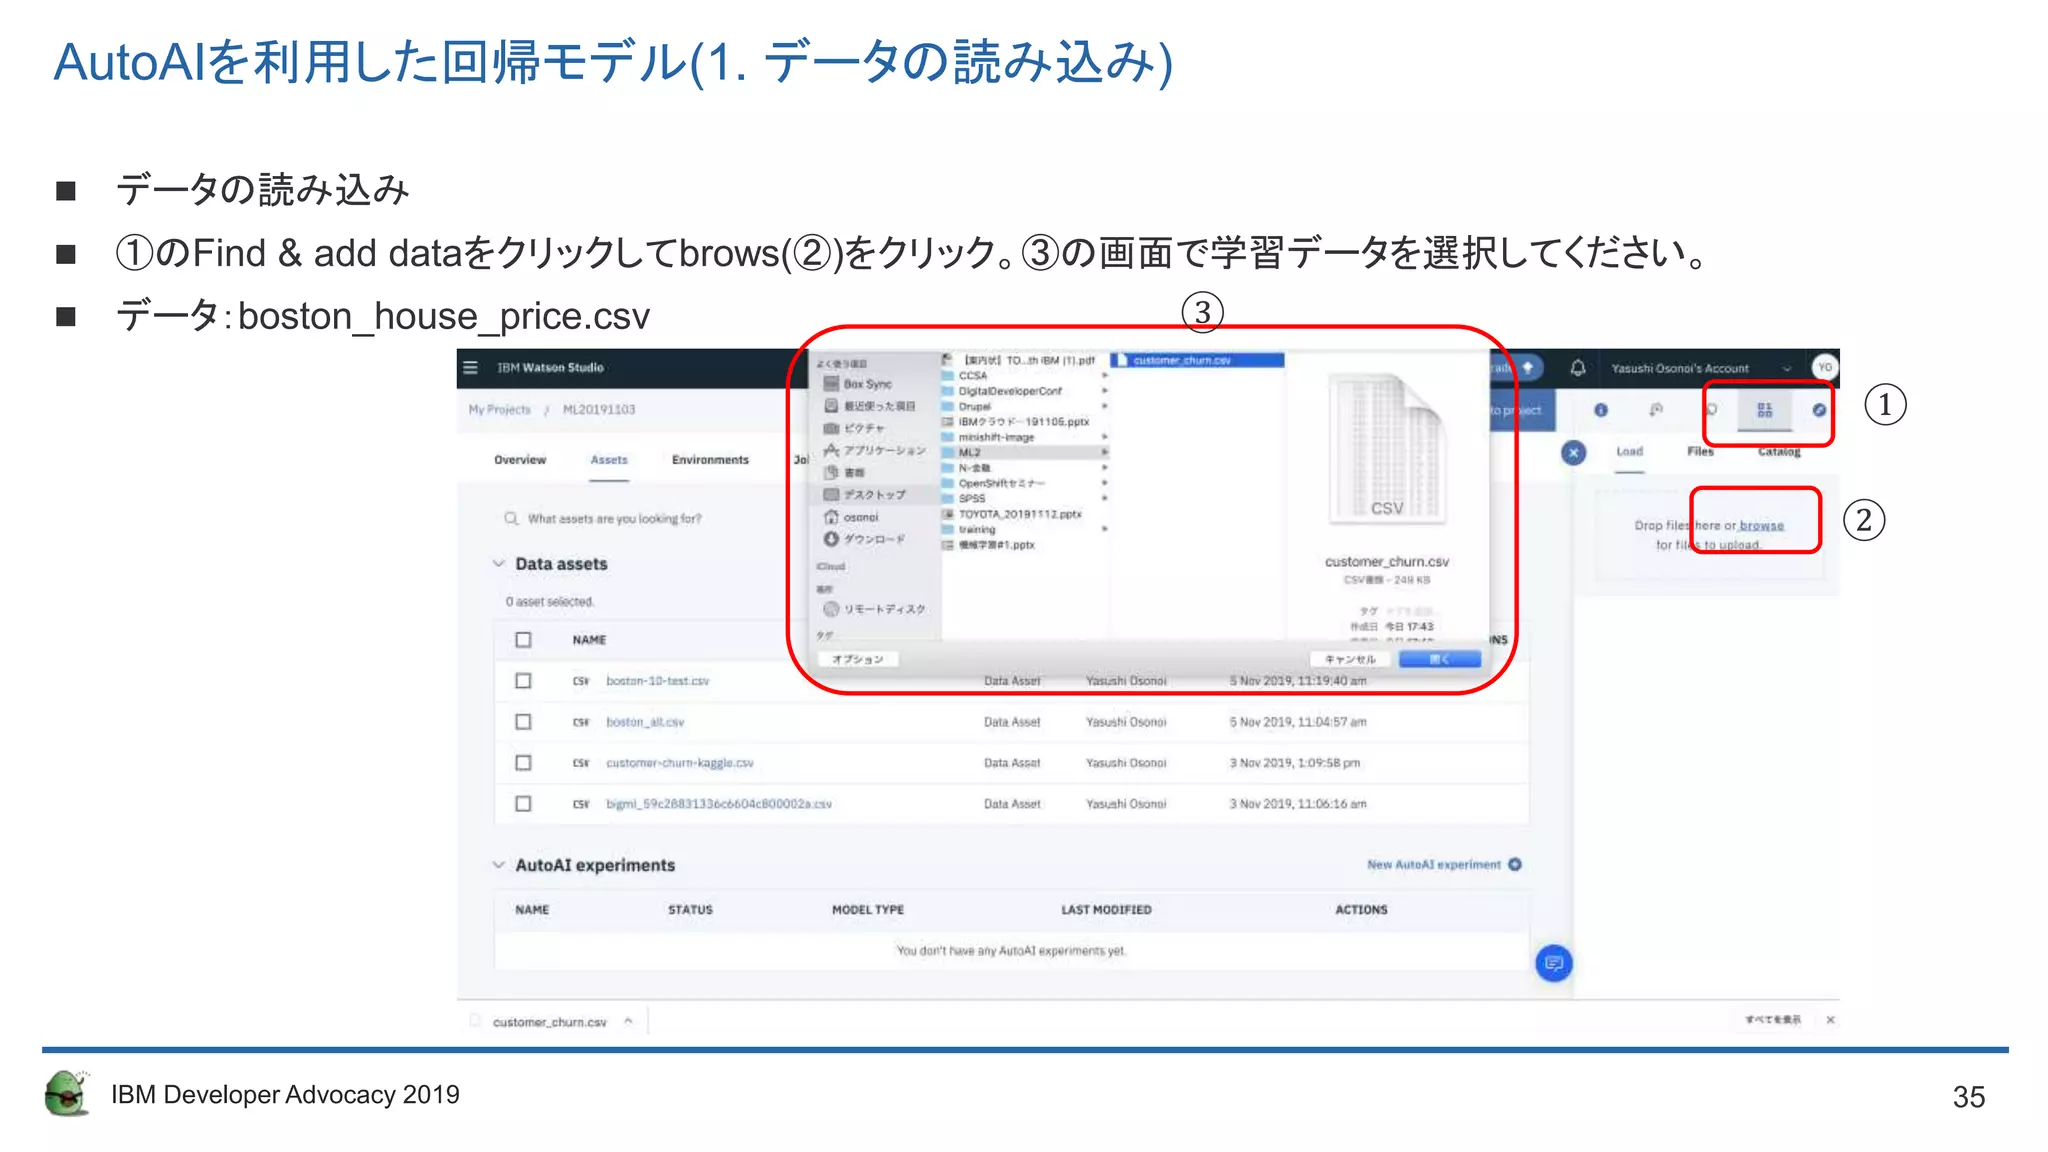Select customer_churn.csv in the file dialog
This screenshot has width=2048, height=1152.
point(1196,360)
